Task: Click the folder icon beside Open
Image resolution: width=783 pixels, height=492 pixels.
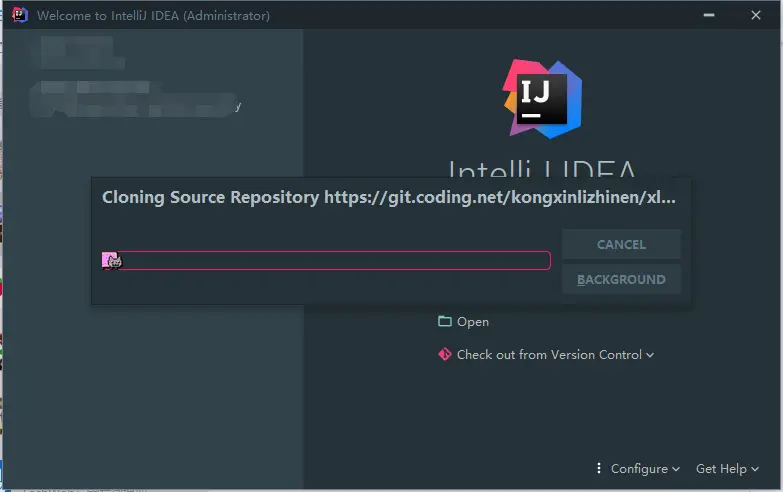Action: [444, 321]
